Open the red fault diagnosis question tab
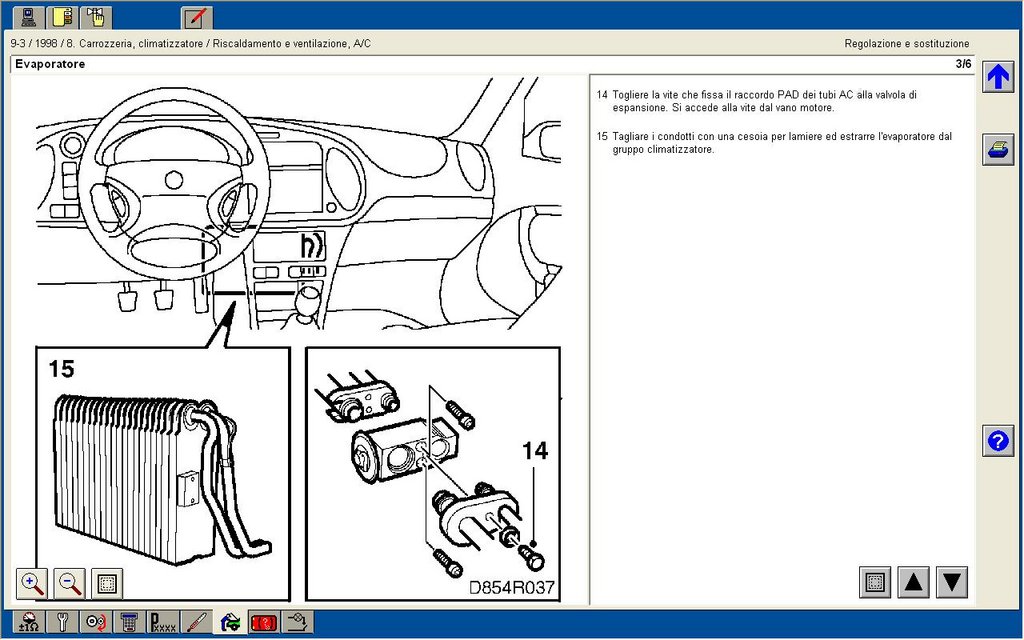The height and width of the screenshot is (640, 1024). coord(263,622)
